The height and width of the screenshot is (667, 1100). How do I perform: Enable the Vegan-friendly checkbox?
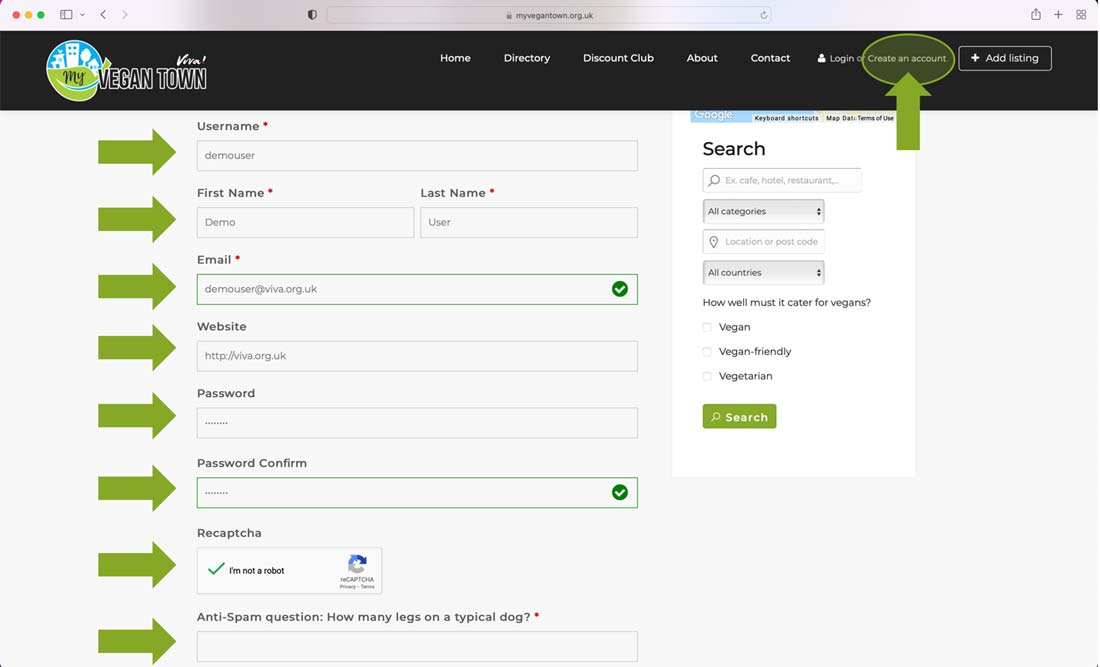(707, 352)
